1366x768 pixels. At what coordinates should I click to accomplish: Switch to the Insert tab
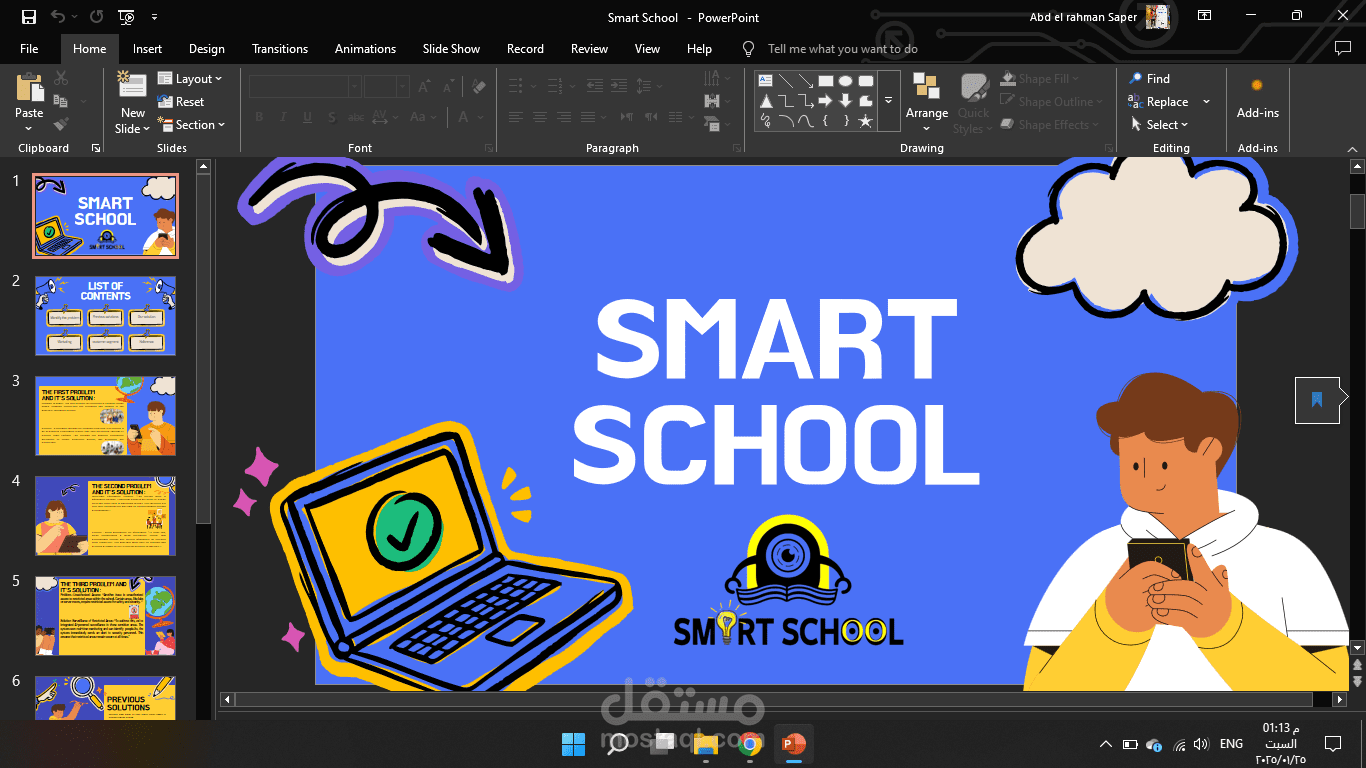coord(147,48)
